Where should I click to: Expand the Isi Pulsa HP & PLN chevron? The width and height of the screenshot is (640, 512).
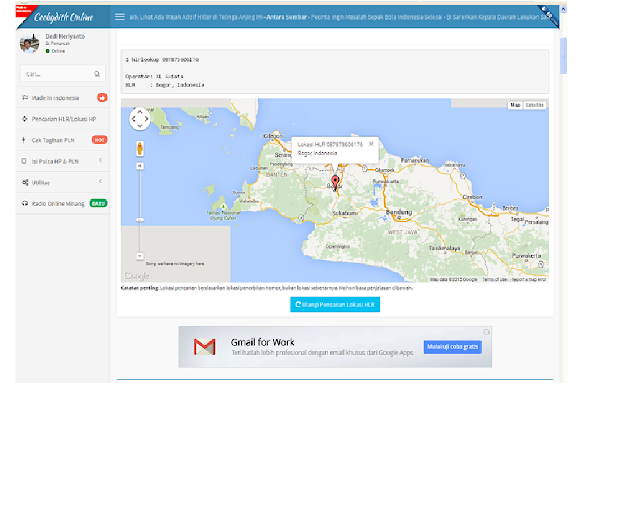(x=100, y=160)
